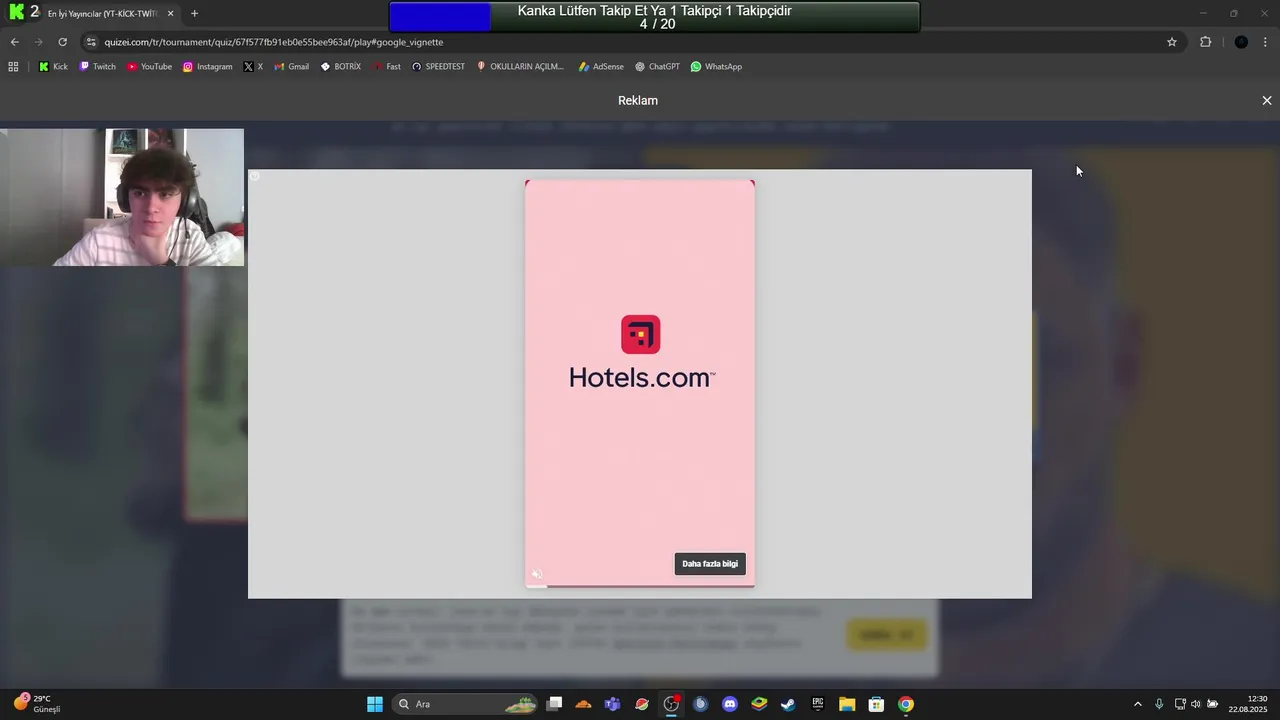Open Discord from the taskbar
Screen dimensions: 1280x720
click(x=730, y=704)
